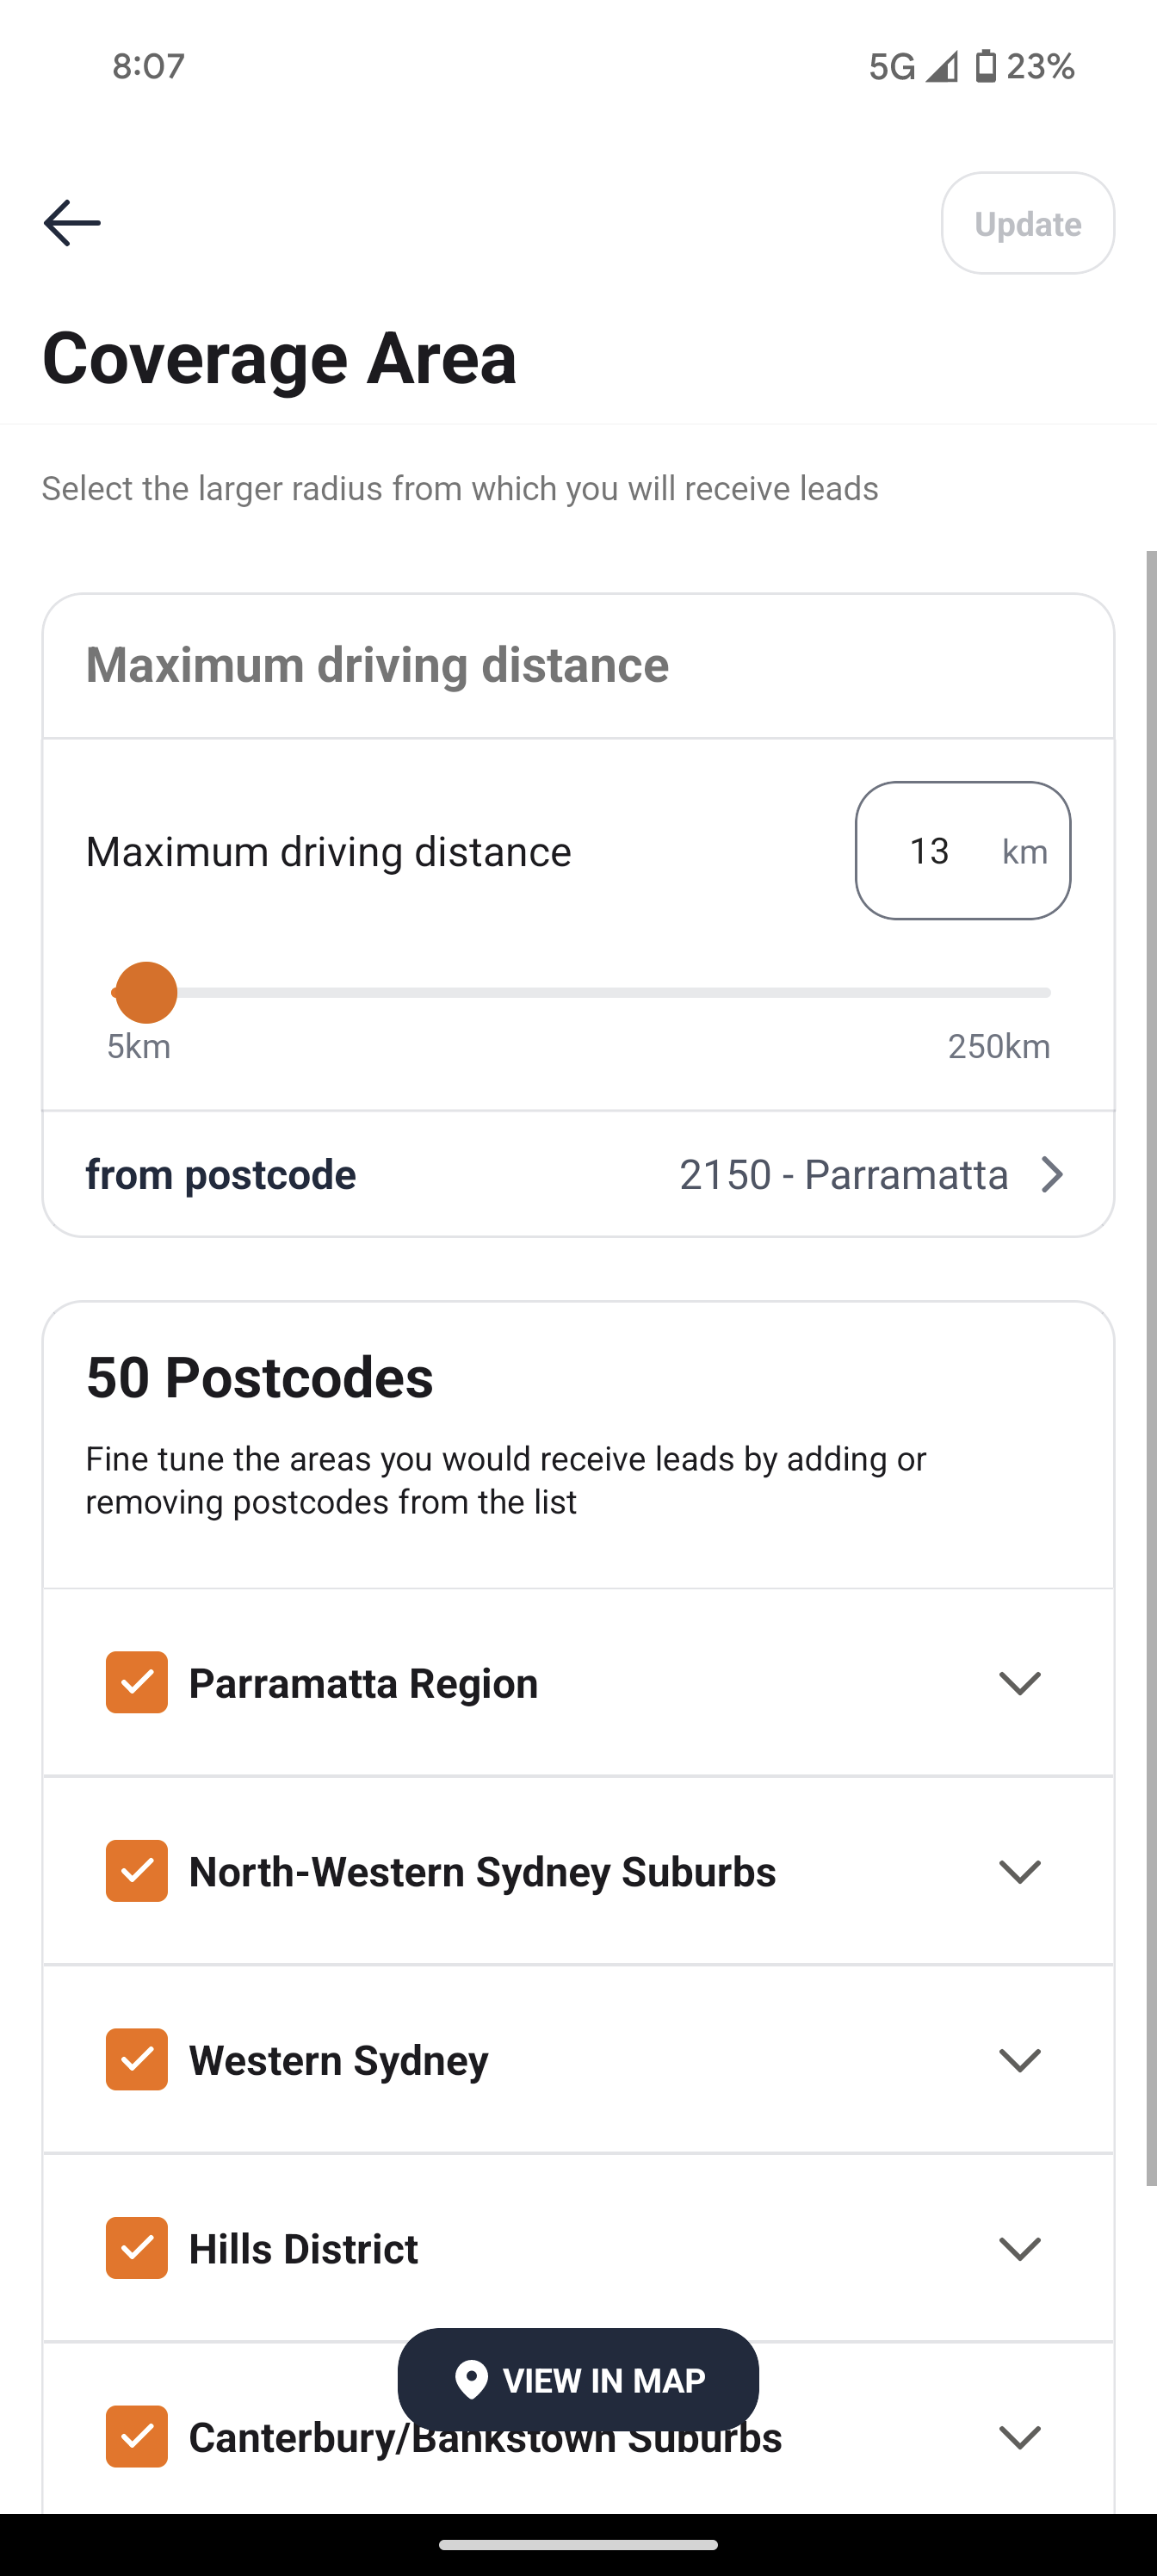The height and width of the screenshot is (2576, 1157).
Task: Tap the battery icon in status bar
Action: [986, 66]
